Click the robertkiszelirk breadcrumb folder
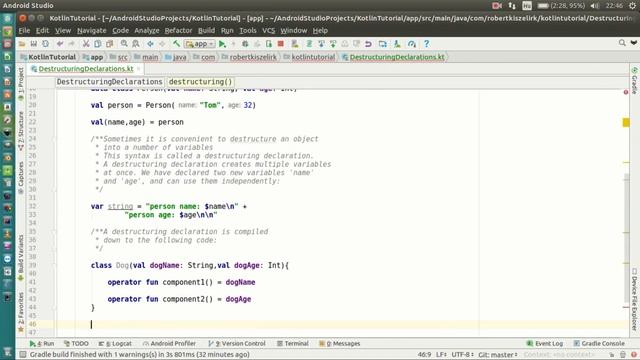 tap(249, 57)
